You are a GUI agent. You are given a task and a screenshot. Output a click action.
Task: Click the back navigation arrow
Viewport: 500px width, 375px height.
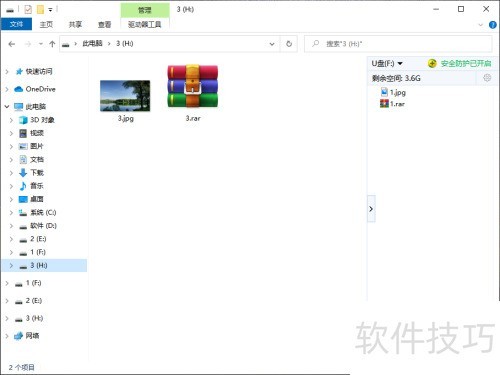(12, 44)
